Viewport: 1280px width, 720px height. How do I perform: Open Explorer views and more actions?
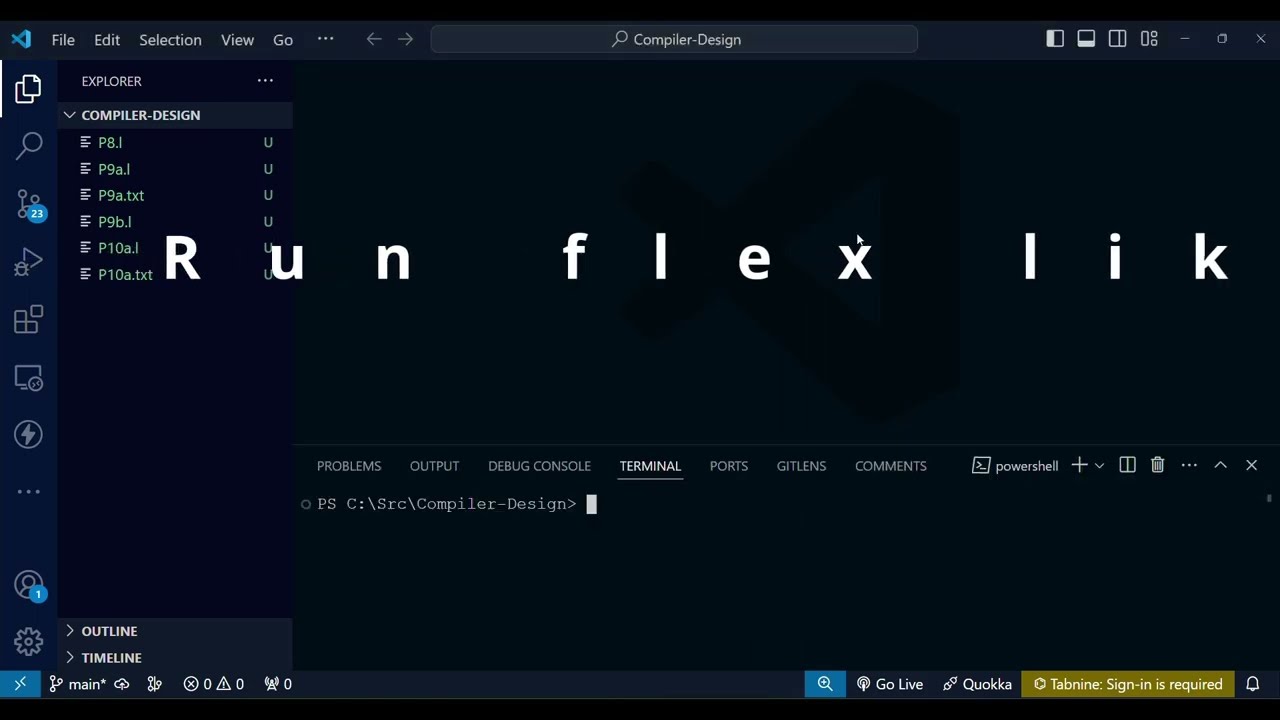tap(265, 81)
